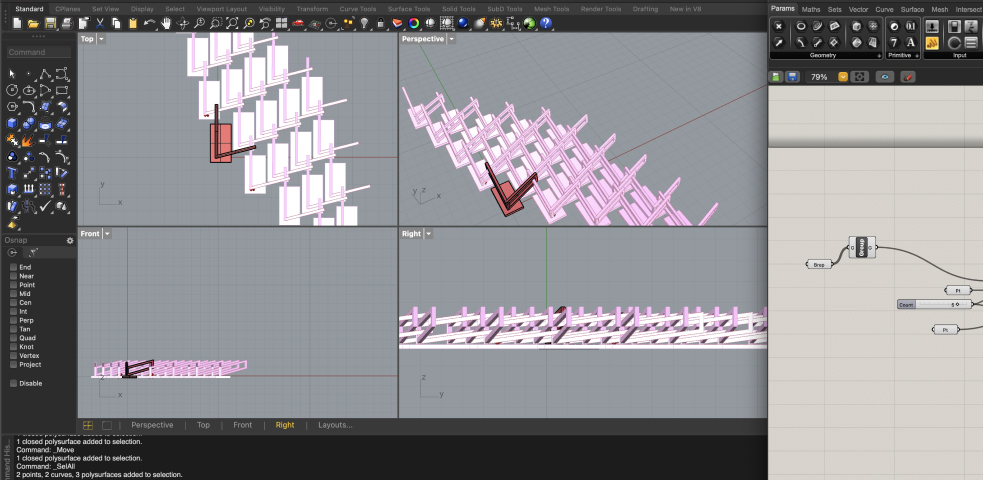Click the Grasshopper preview eye icon

[x=885, y=77]
